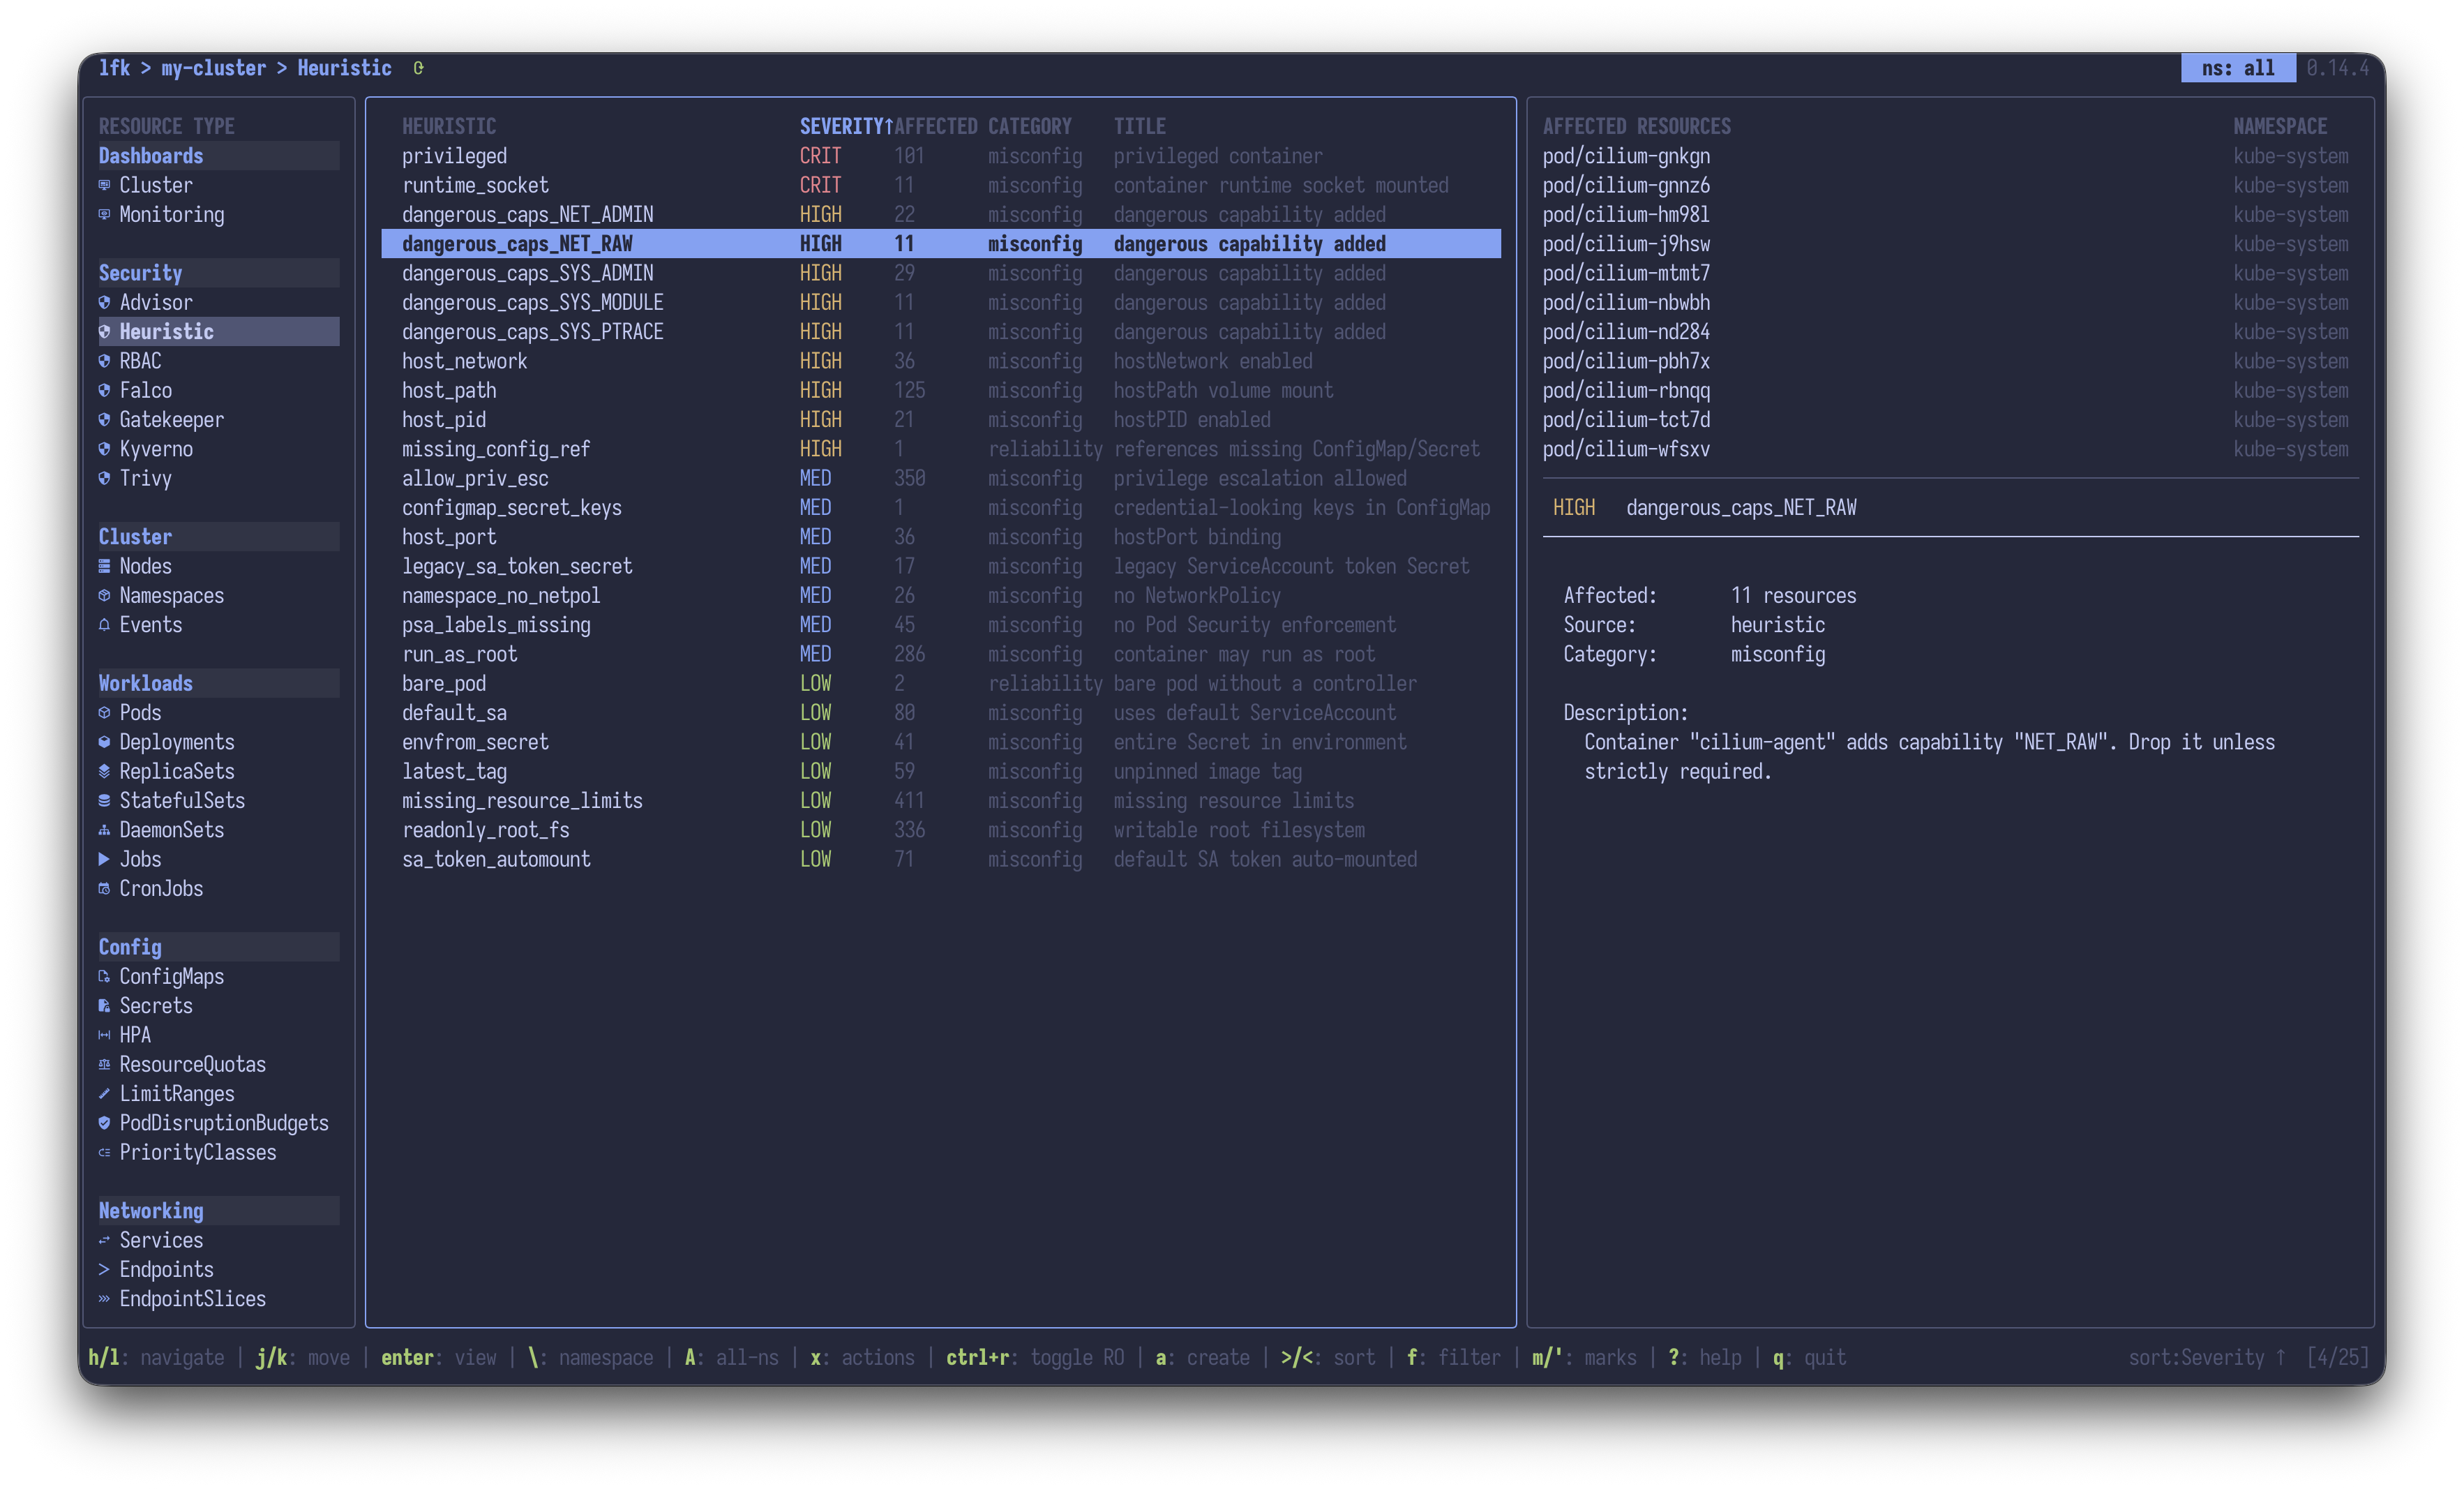Click the Gatekeeper shield icon
2464x1489 pixels.
pyautogui.click(x=104, y=419)
